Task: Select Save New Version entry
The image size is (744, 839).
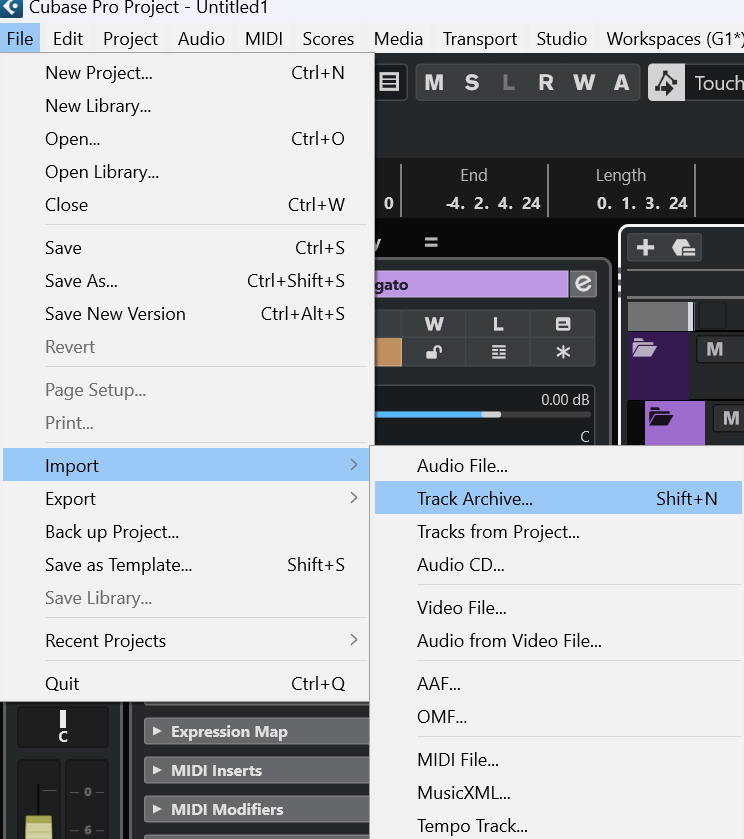Action: point(186,314)
